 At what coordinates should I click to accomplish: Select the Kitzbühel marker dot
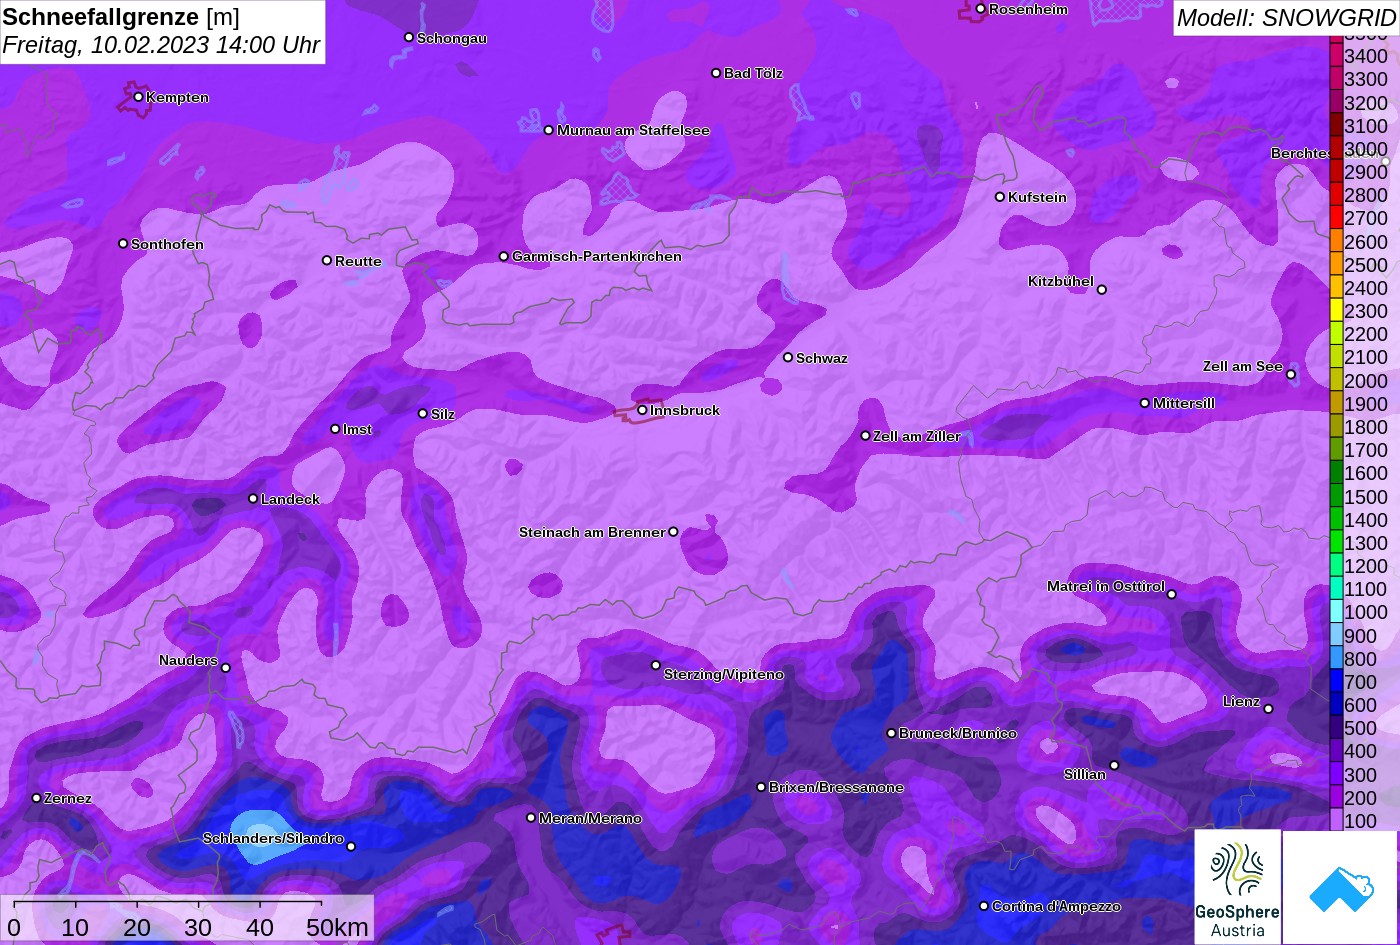click(1102, 290)
